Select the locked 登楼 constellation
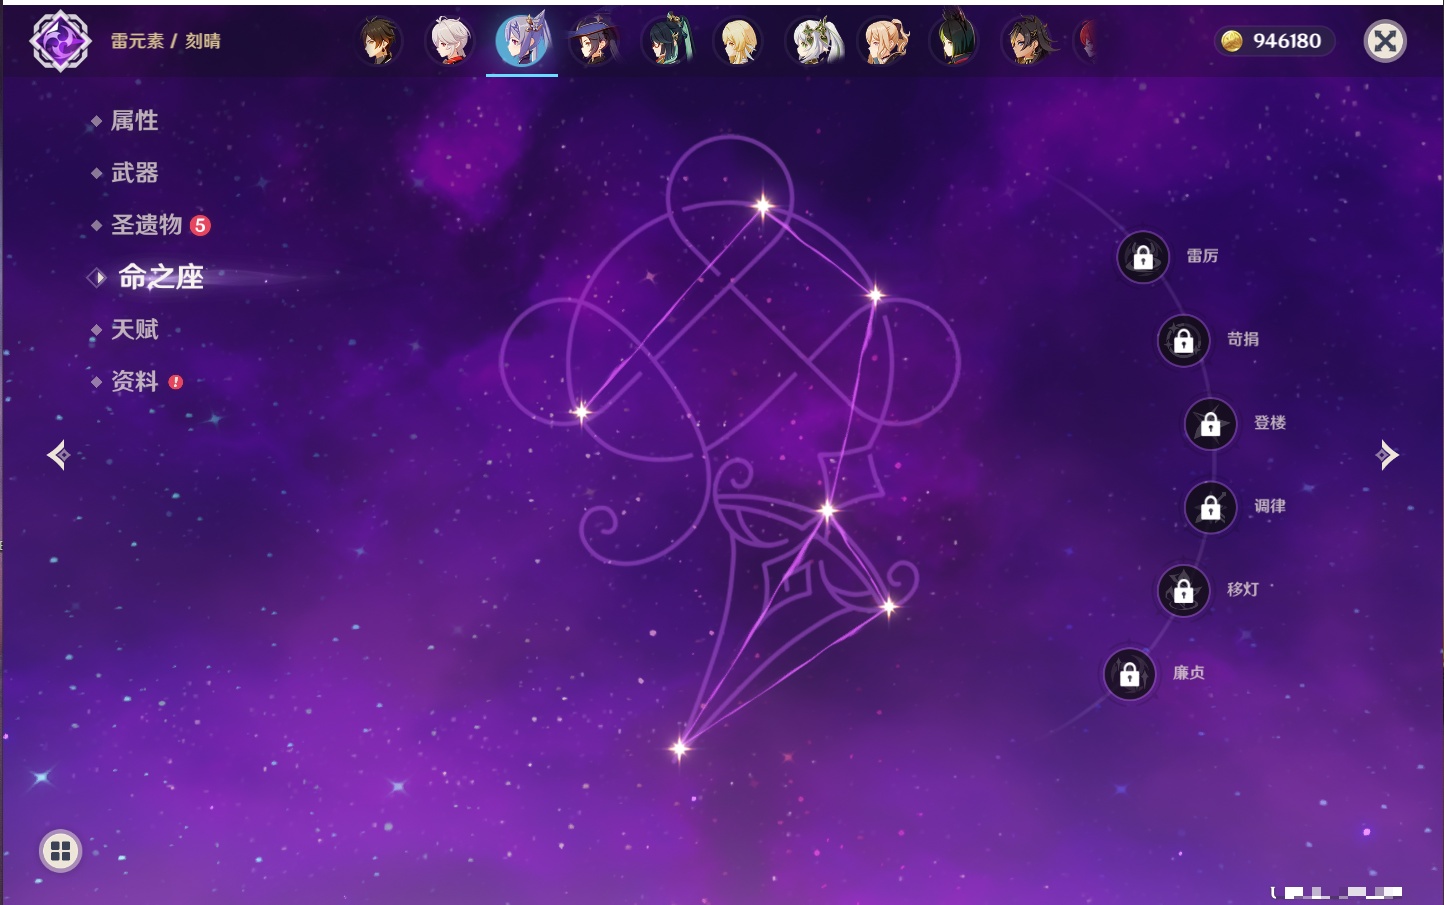 pos(1211,424)
